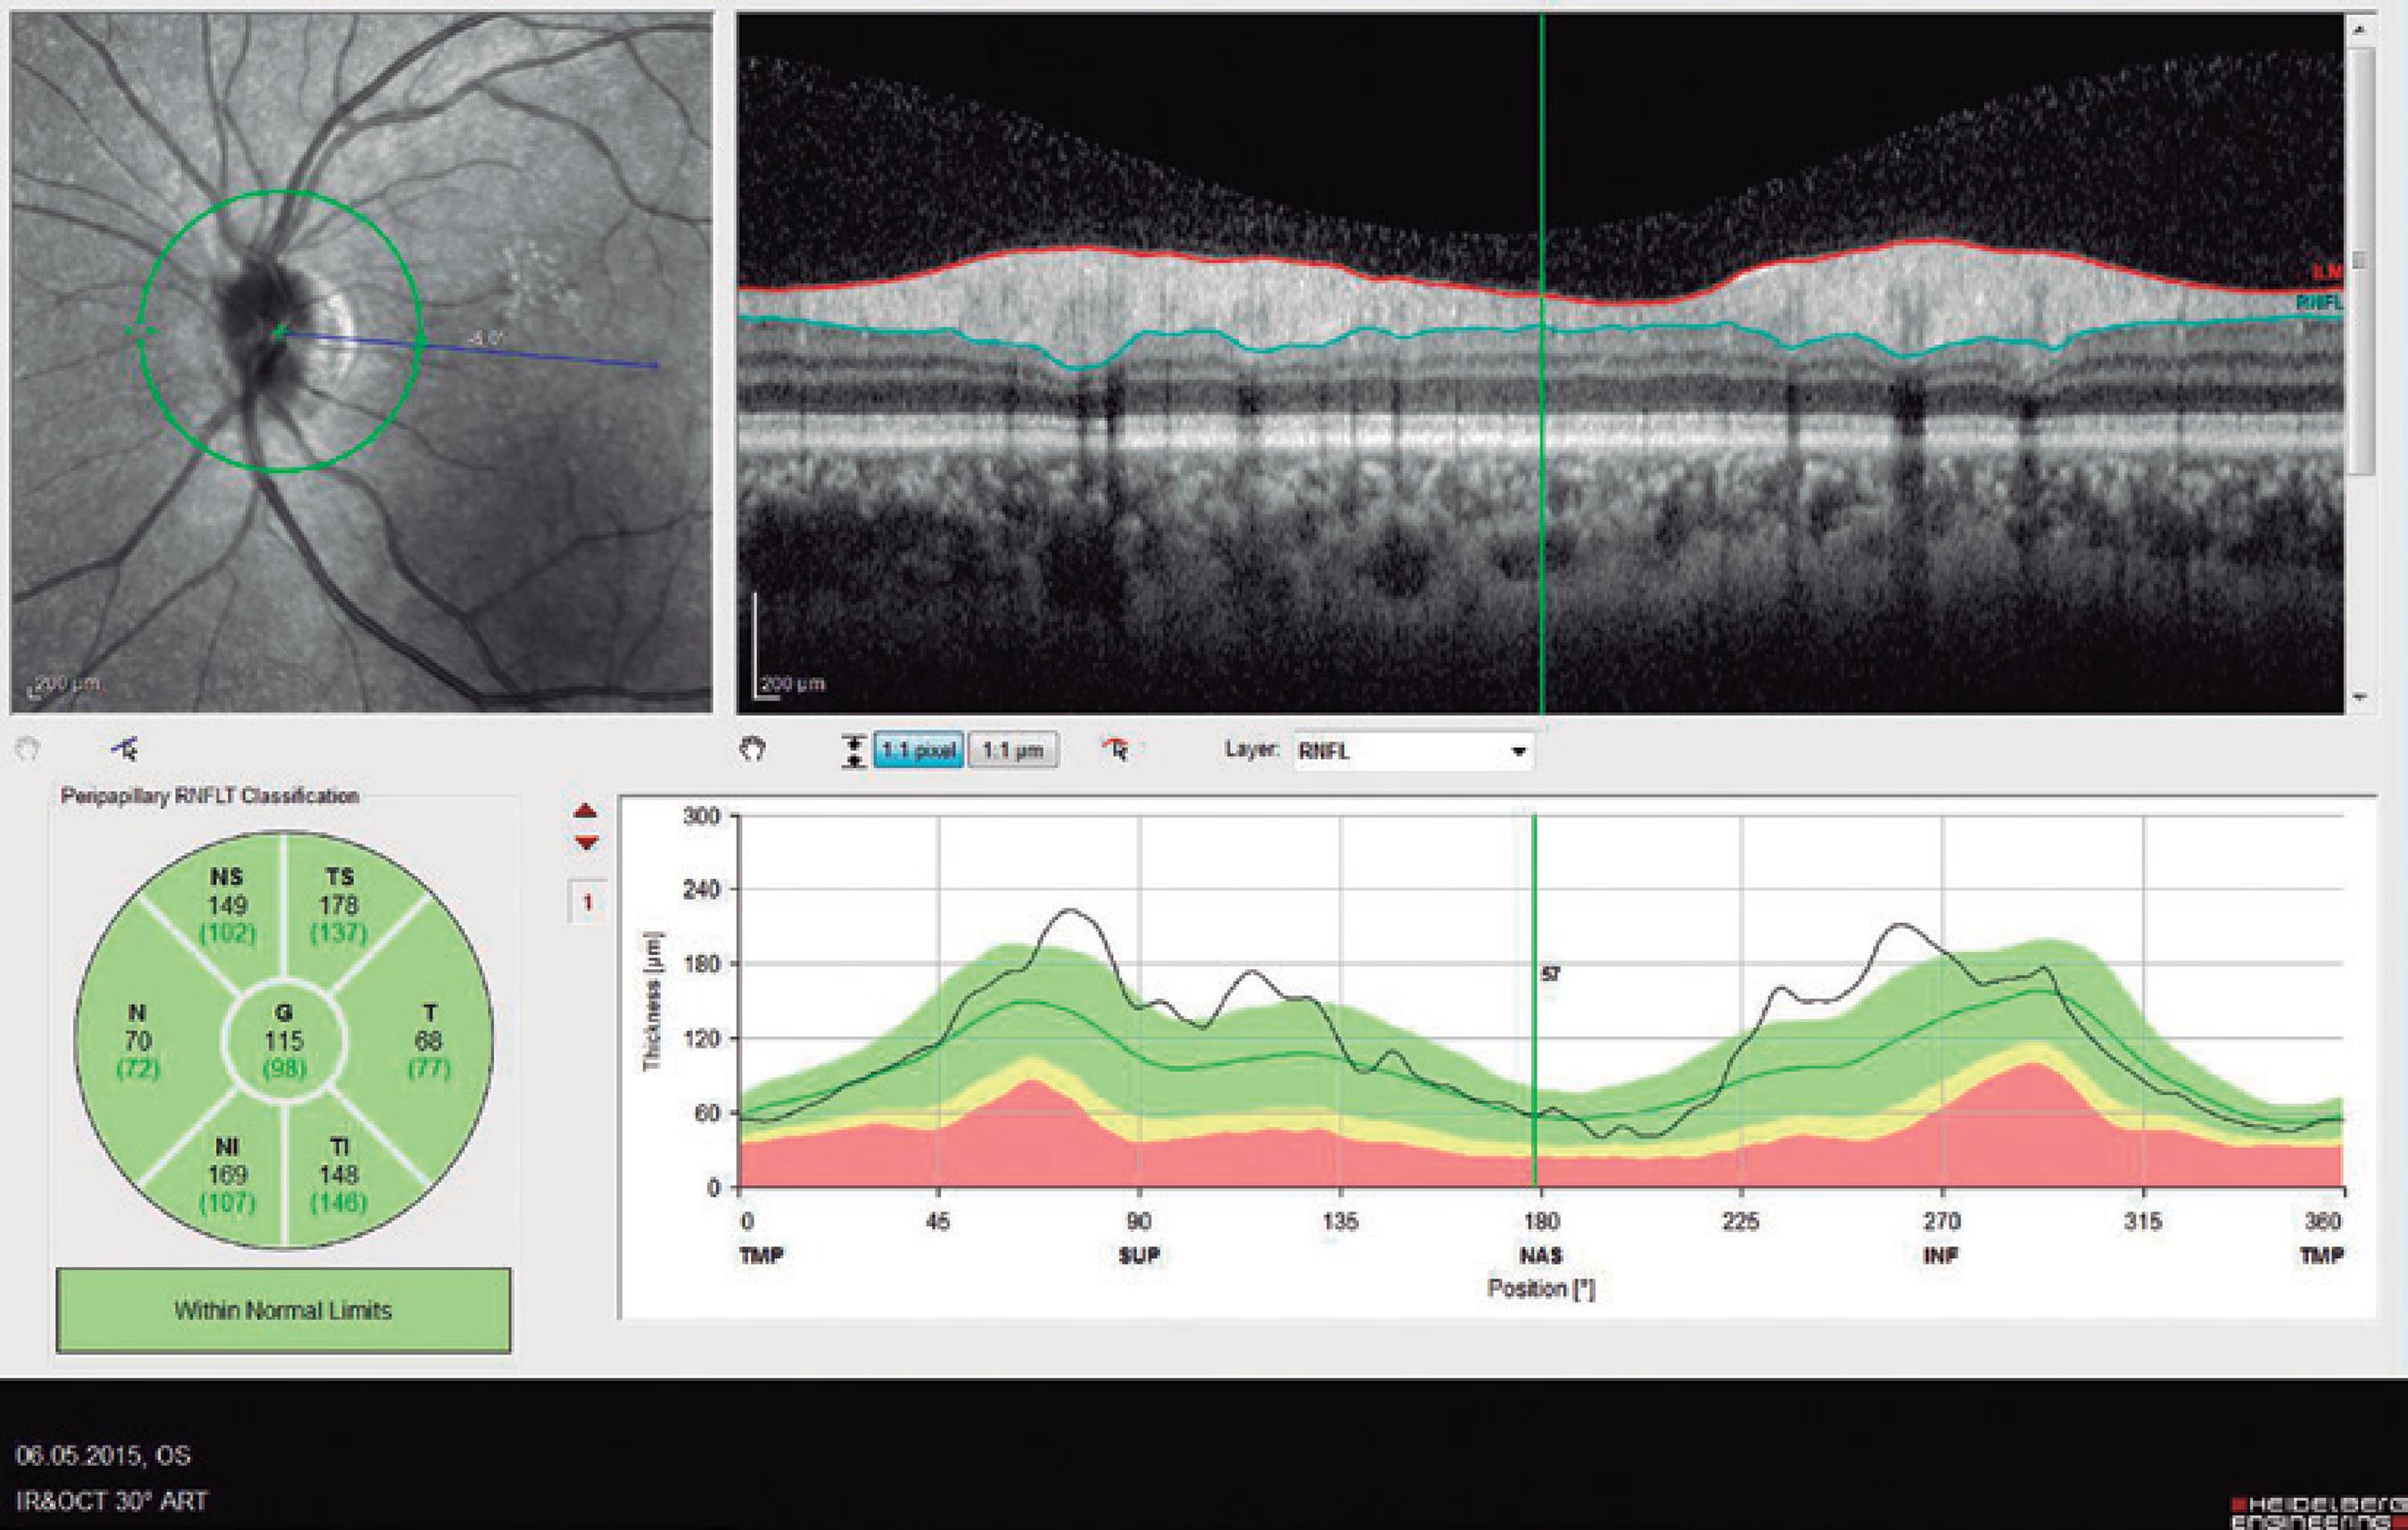Click the red down arrow beside the graph
This screenshot has width=2408, height=1530.
[587, 843]
